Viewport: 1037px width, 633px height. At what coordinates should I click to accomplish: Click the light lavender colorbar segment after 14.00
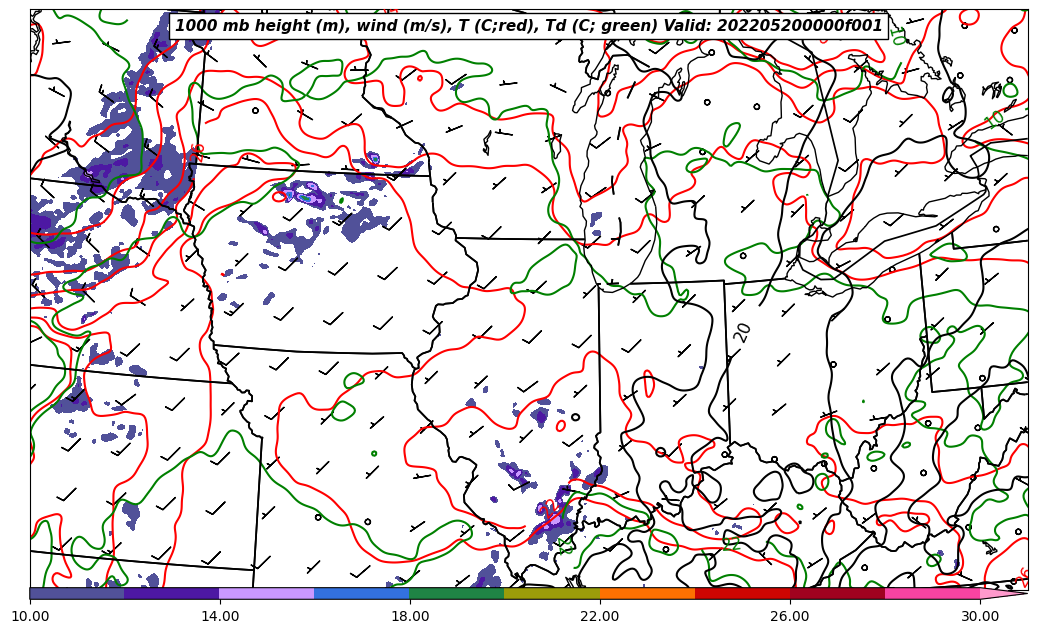click(267, 593)
